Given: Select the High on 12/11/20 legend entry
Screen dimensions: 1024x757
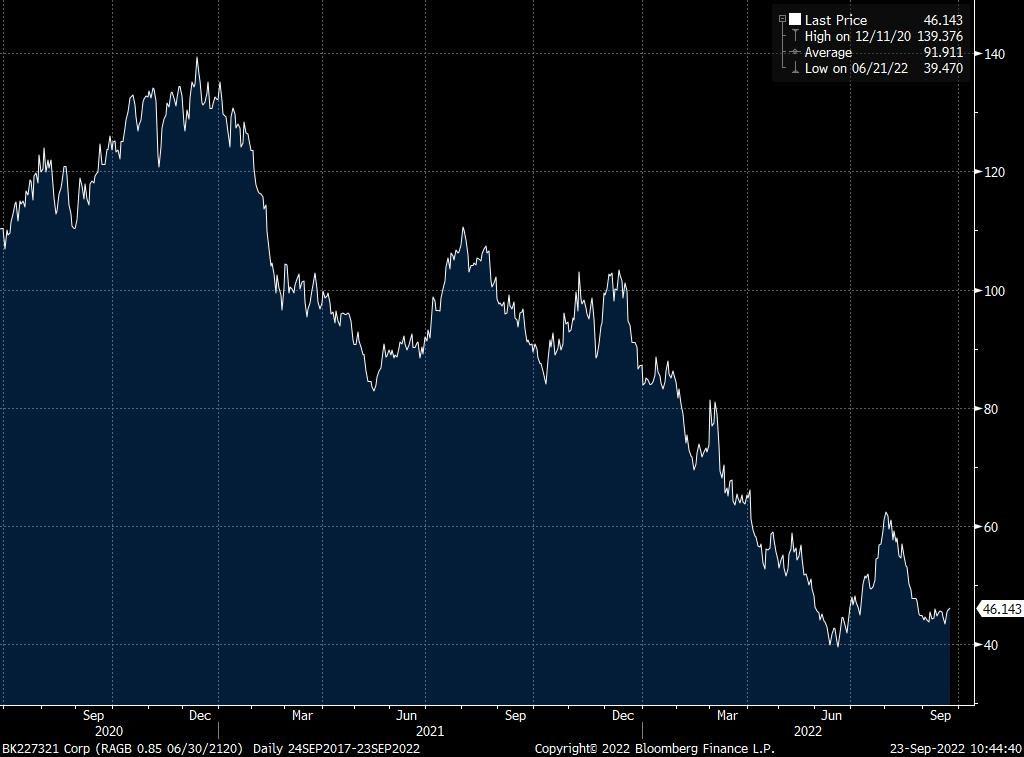Looking at the screenshot, I should tap(858, 36).
